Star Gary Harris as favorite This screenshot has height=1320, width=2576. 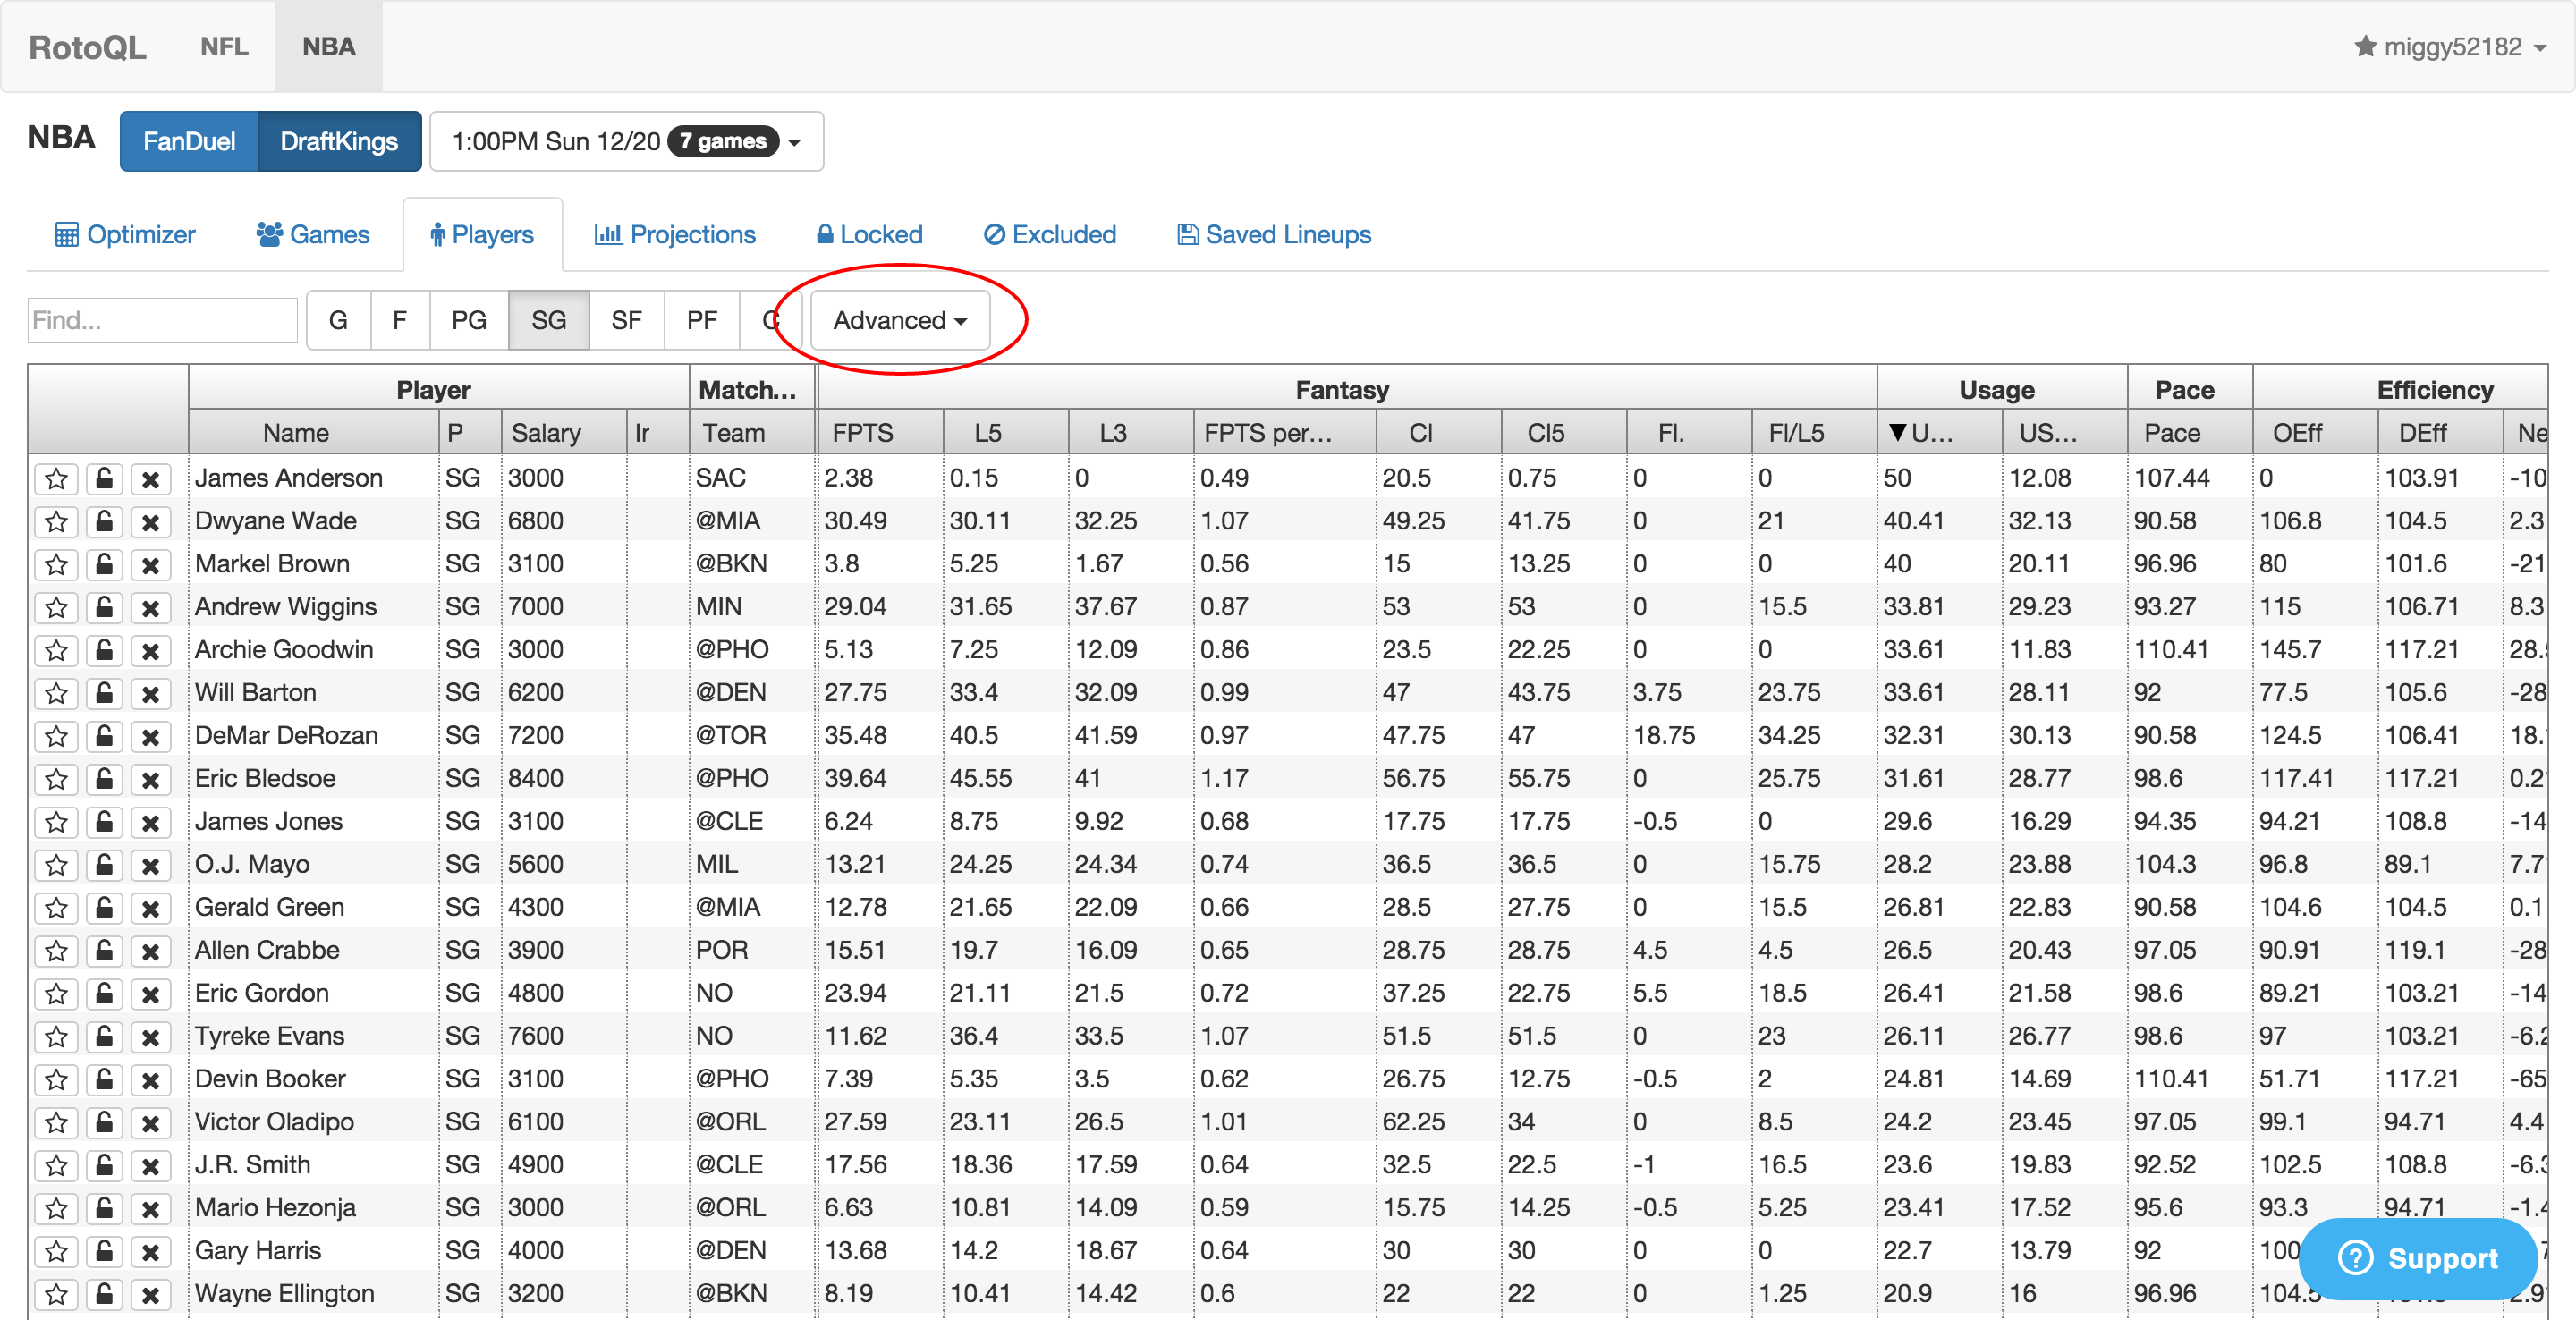(x=56, y=1253)
